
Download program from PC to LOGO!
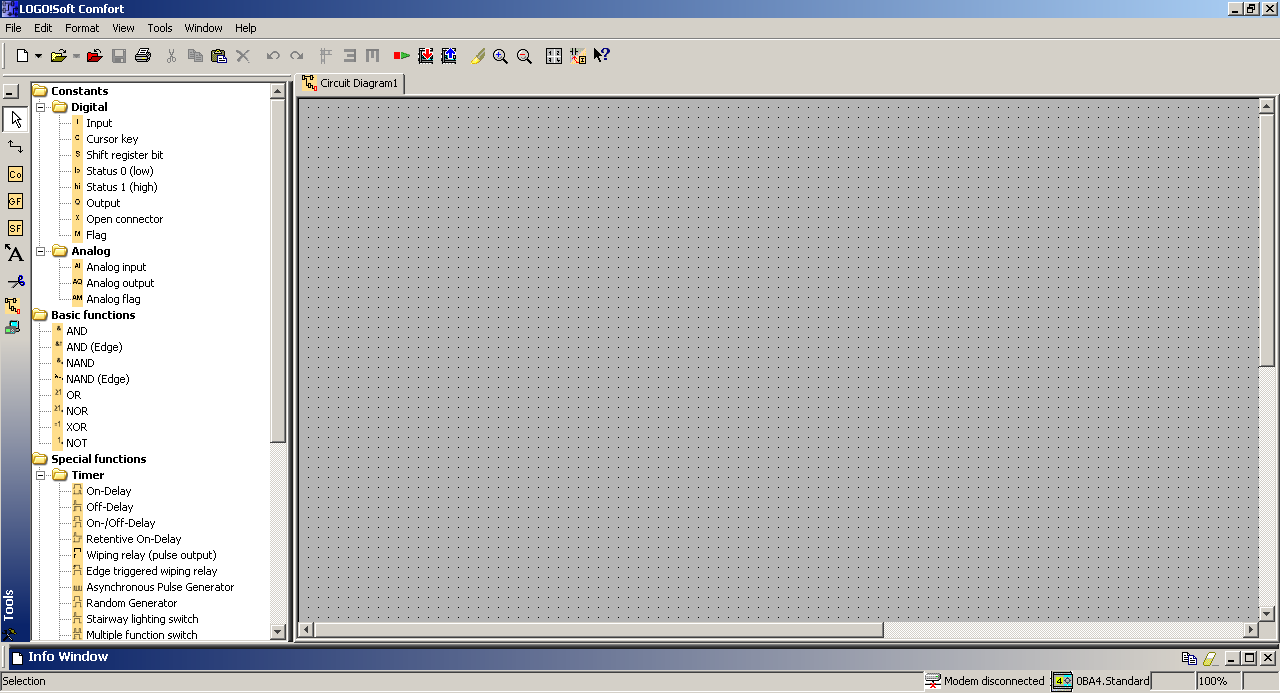point(426,56)
